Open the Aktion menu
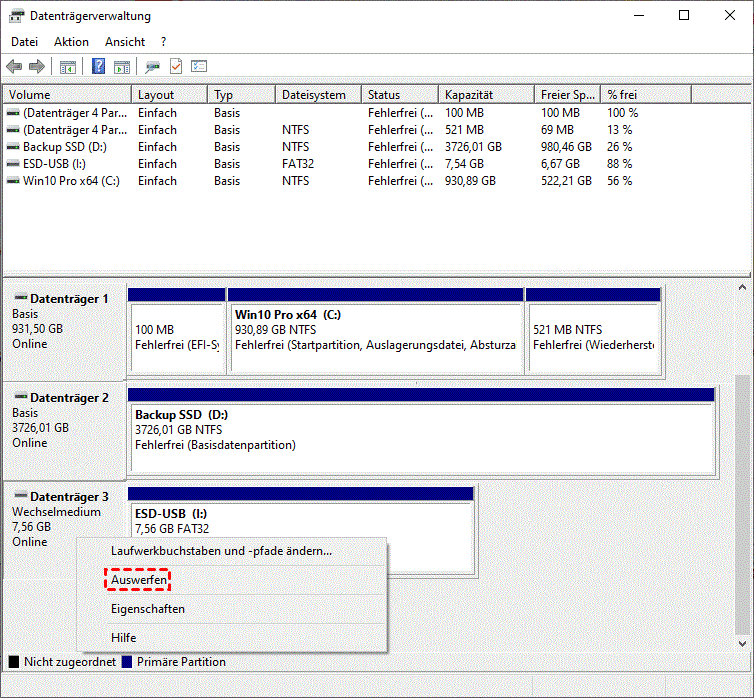This screenshot has height=698, width=754. click(71, 42)
